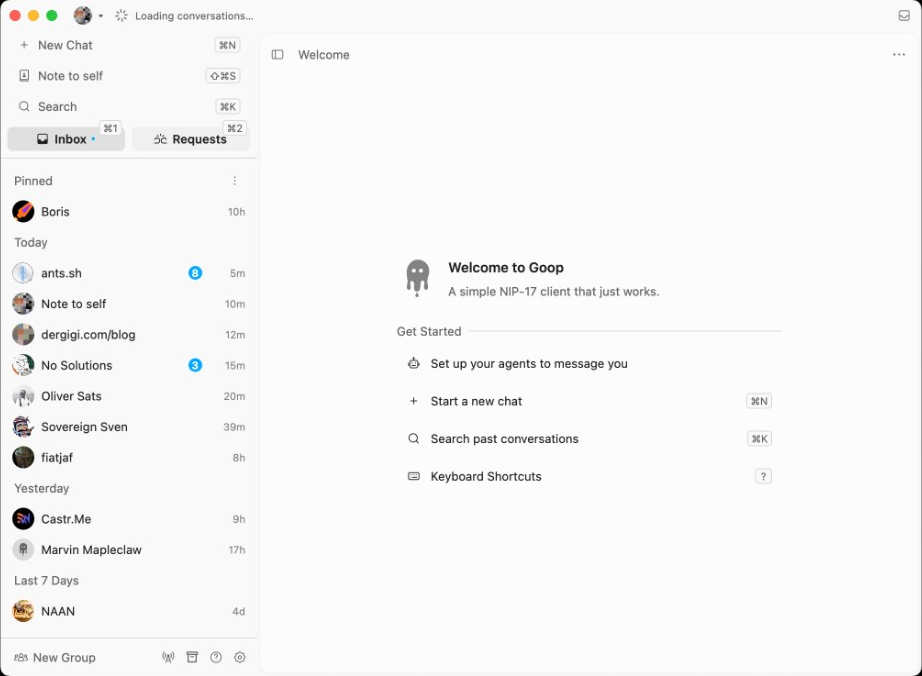Screen dimensions: 922x676
Task: Open the dergigi.com/blog conversation
Action: [x=129, y=334]
